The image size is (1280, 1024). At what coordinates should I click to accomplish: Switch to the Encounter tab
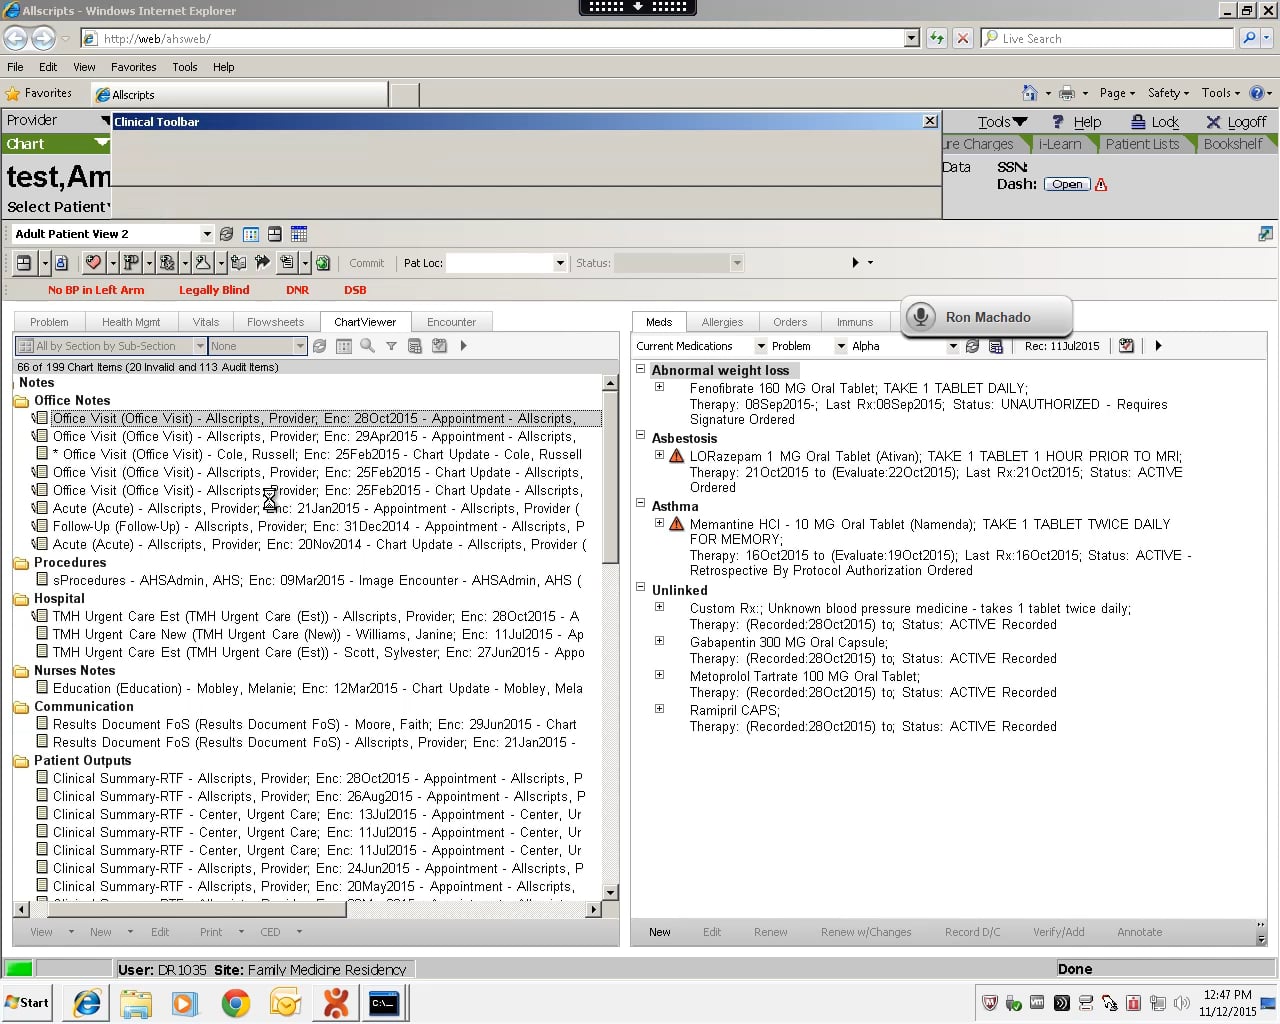(x=451, y=322)
